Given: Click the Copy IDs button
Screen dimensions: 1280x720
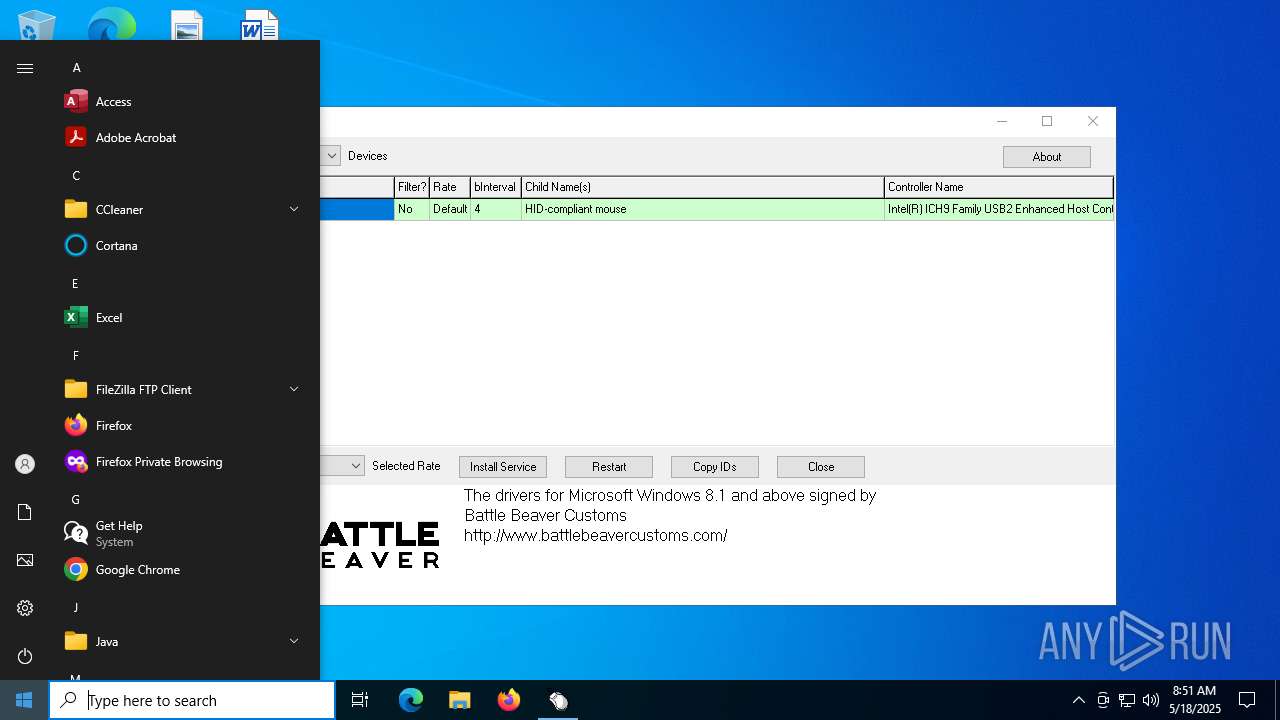Looking at the screenshot, I should point(715,467).
